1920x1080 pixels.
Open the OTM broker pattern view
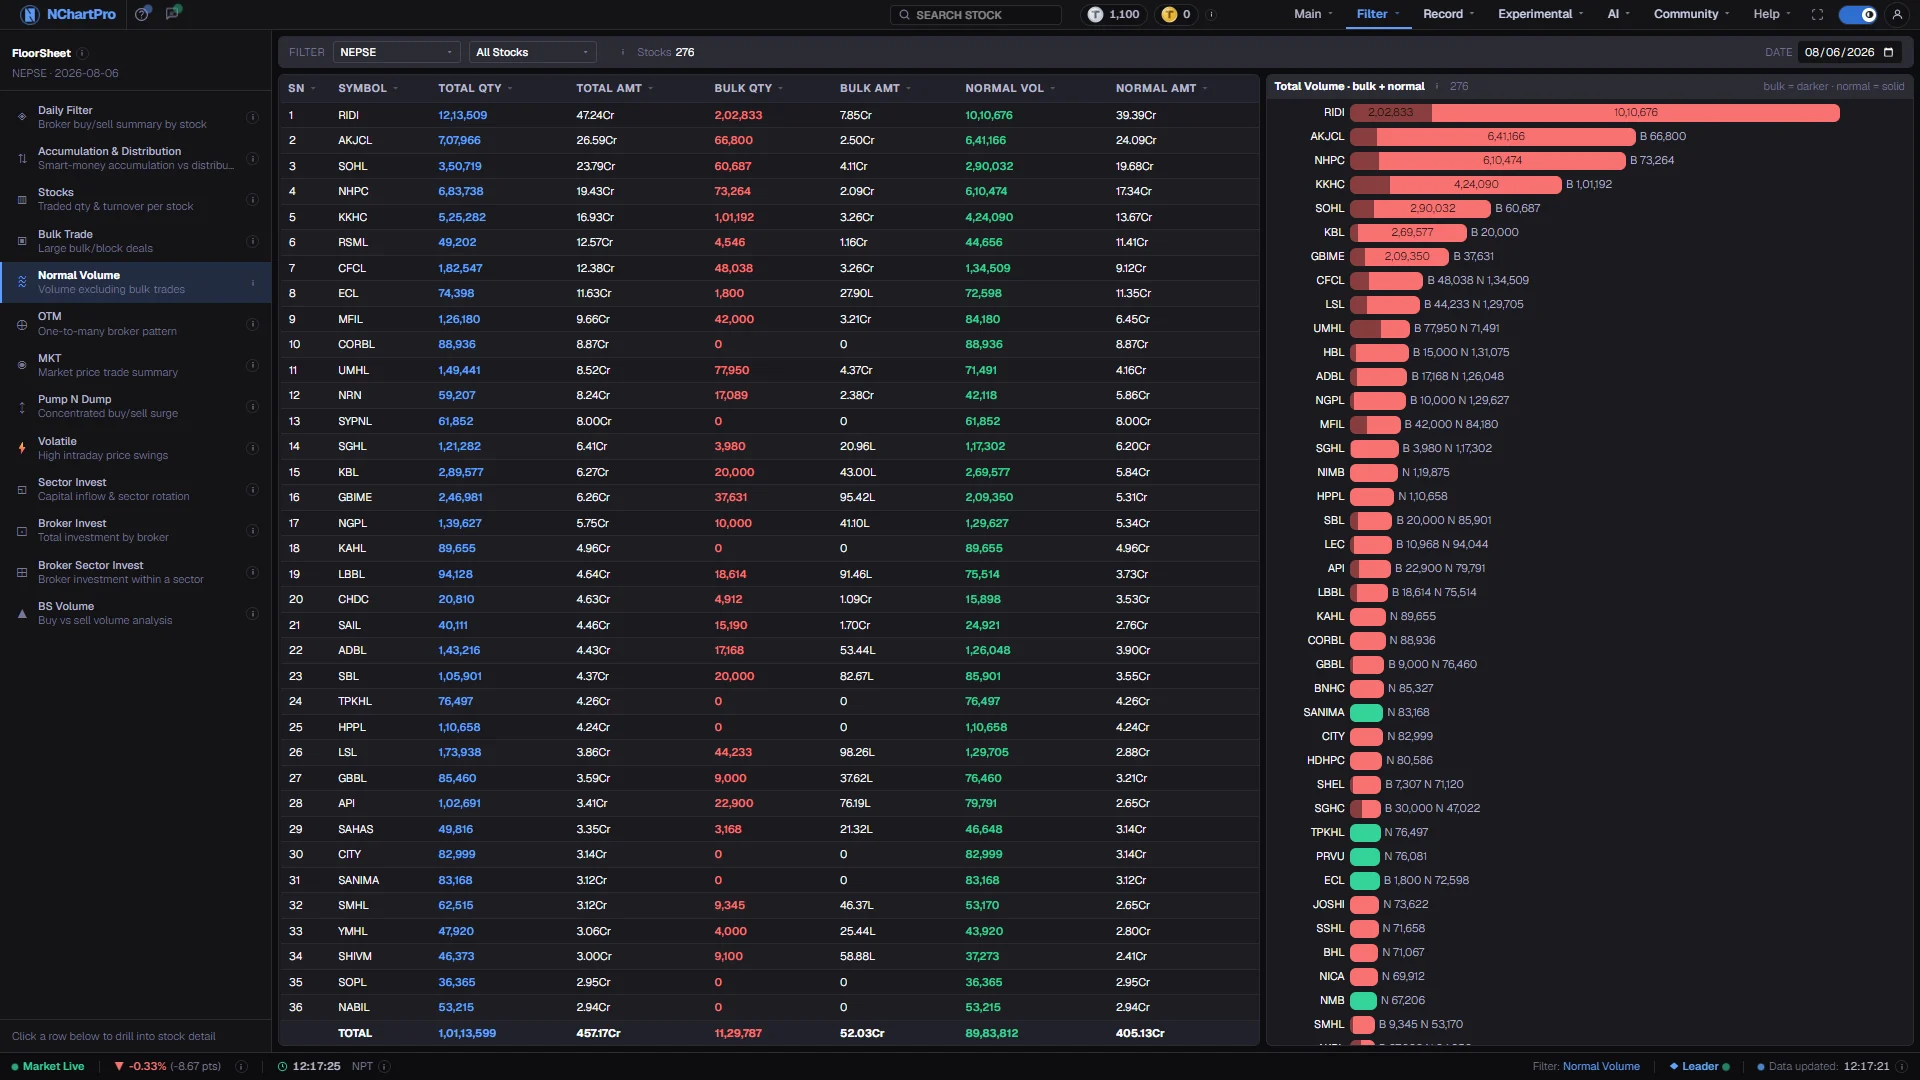(135, 323)
